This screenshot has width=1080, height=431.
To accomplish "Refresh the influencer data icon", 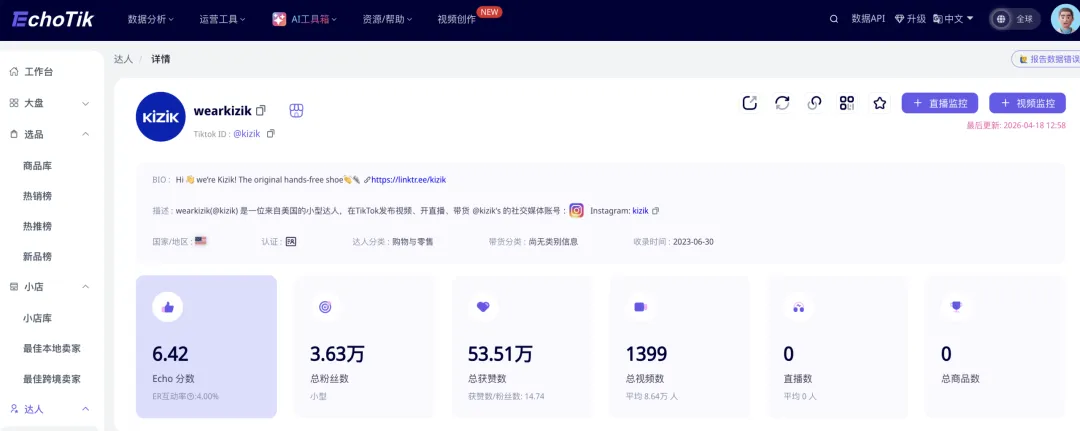I will (782, 103).
